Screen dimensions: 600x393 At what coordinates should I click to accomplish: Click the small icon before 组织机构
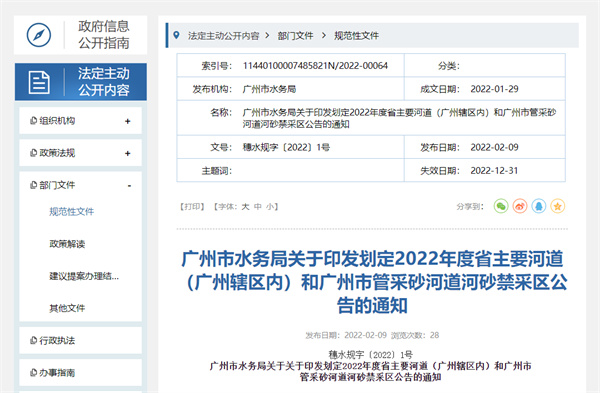pyautogui.click(x=33, y=121)
